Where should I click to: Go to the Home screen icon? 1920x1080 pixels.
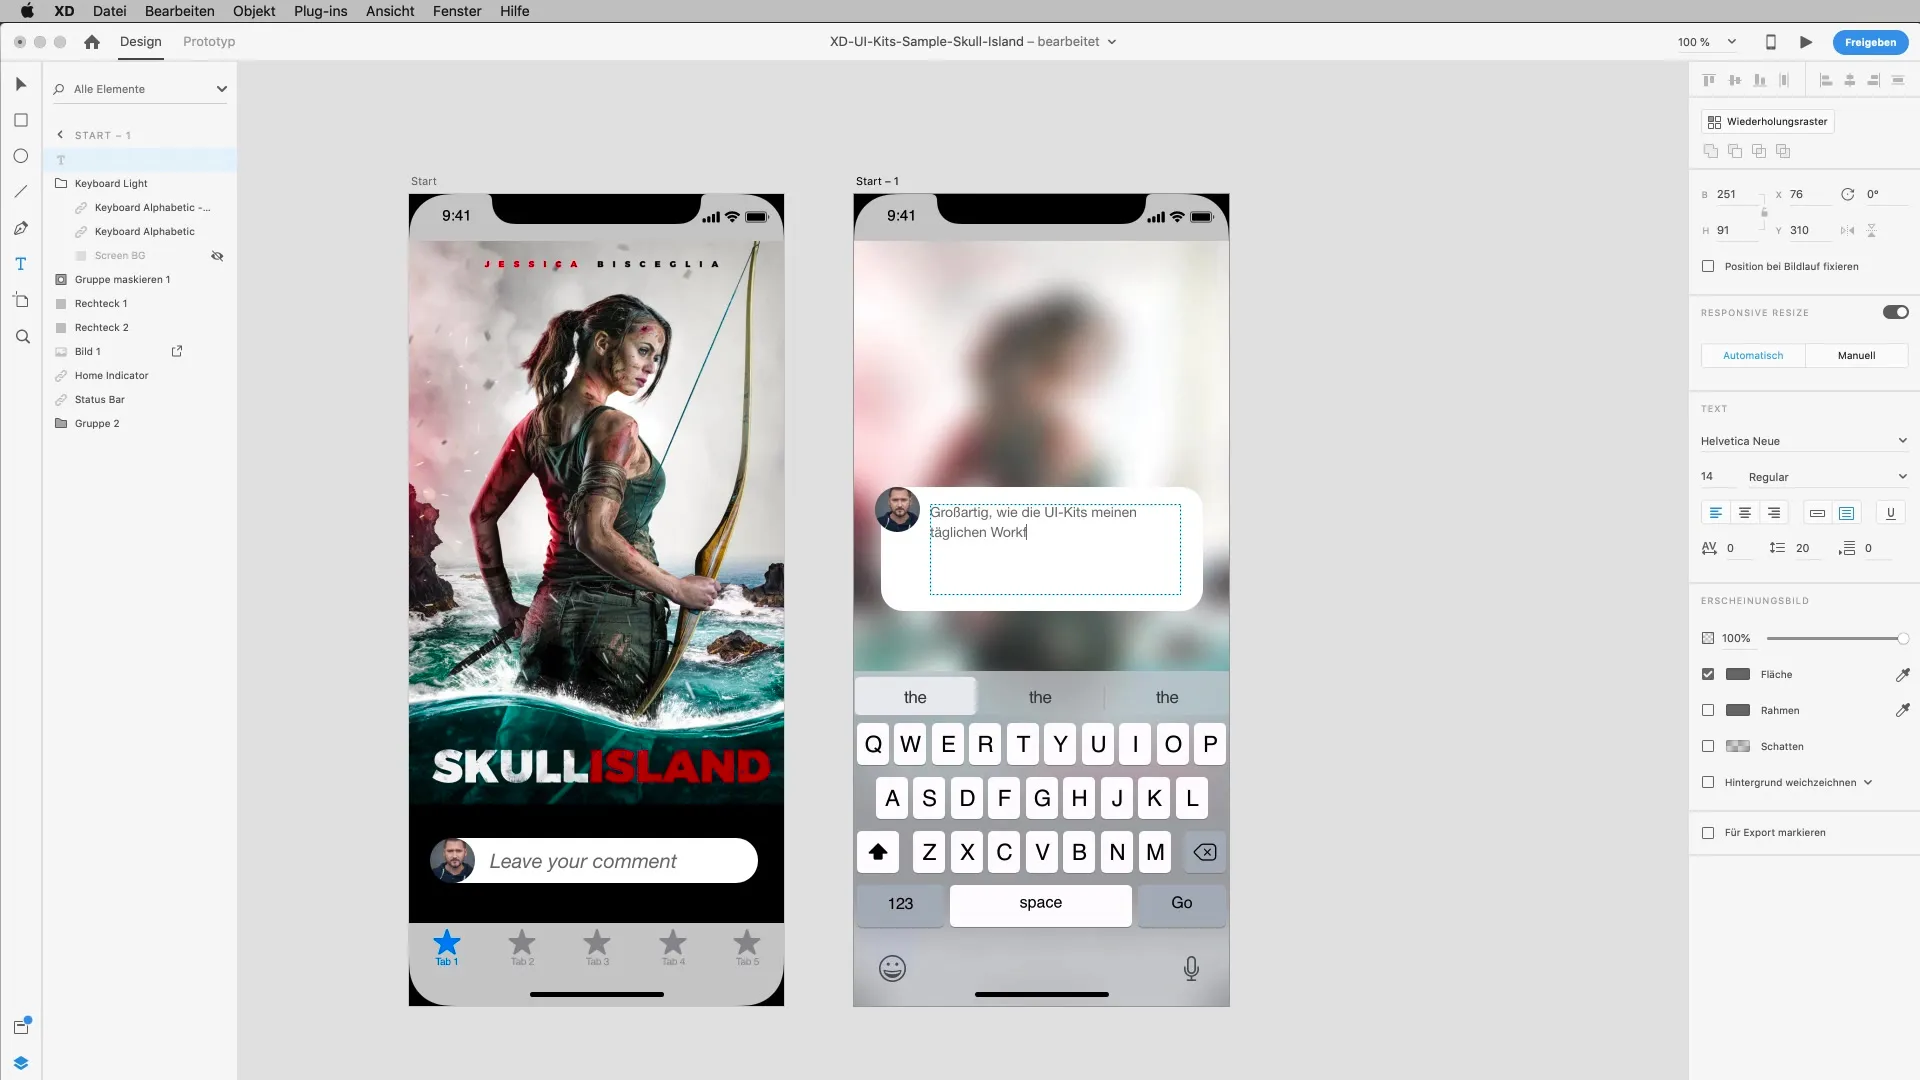pos(92,42)
